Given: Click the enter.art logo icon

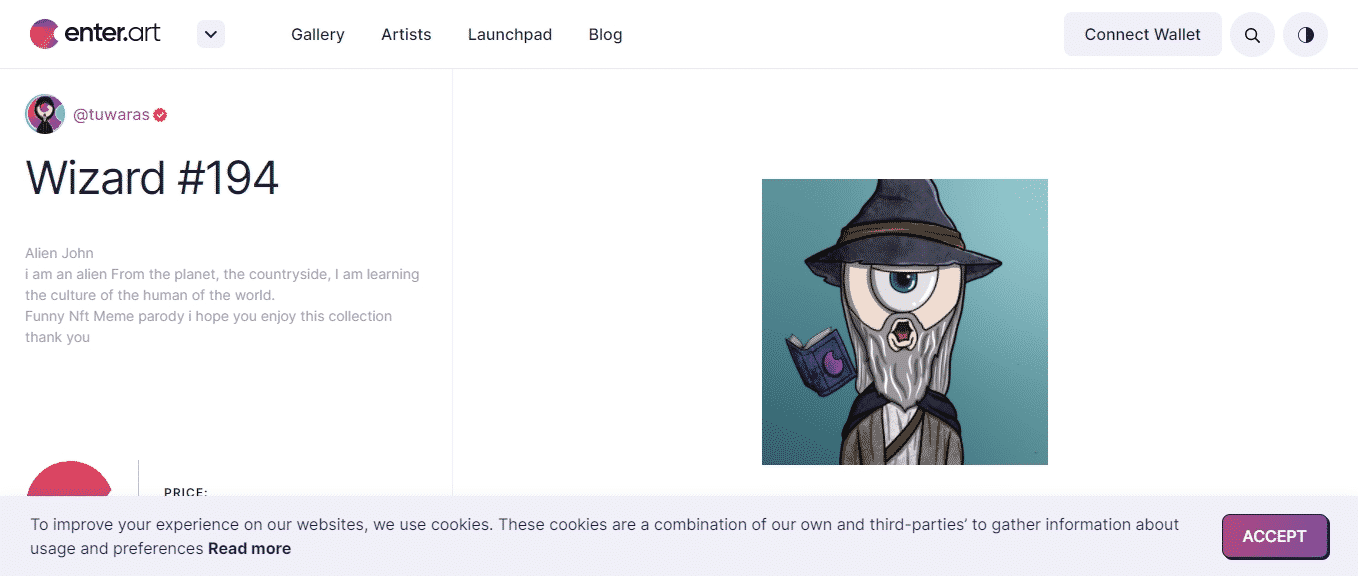Looking at the screenshot, I should [44, 34].
